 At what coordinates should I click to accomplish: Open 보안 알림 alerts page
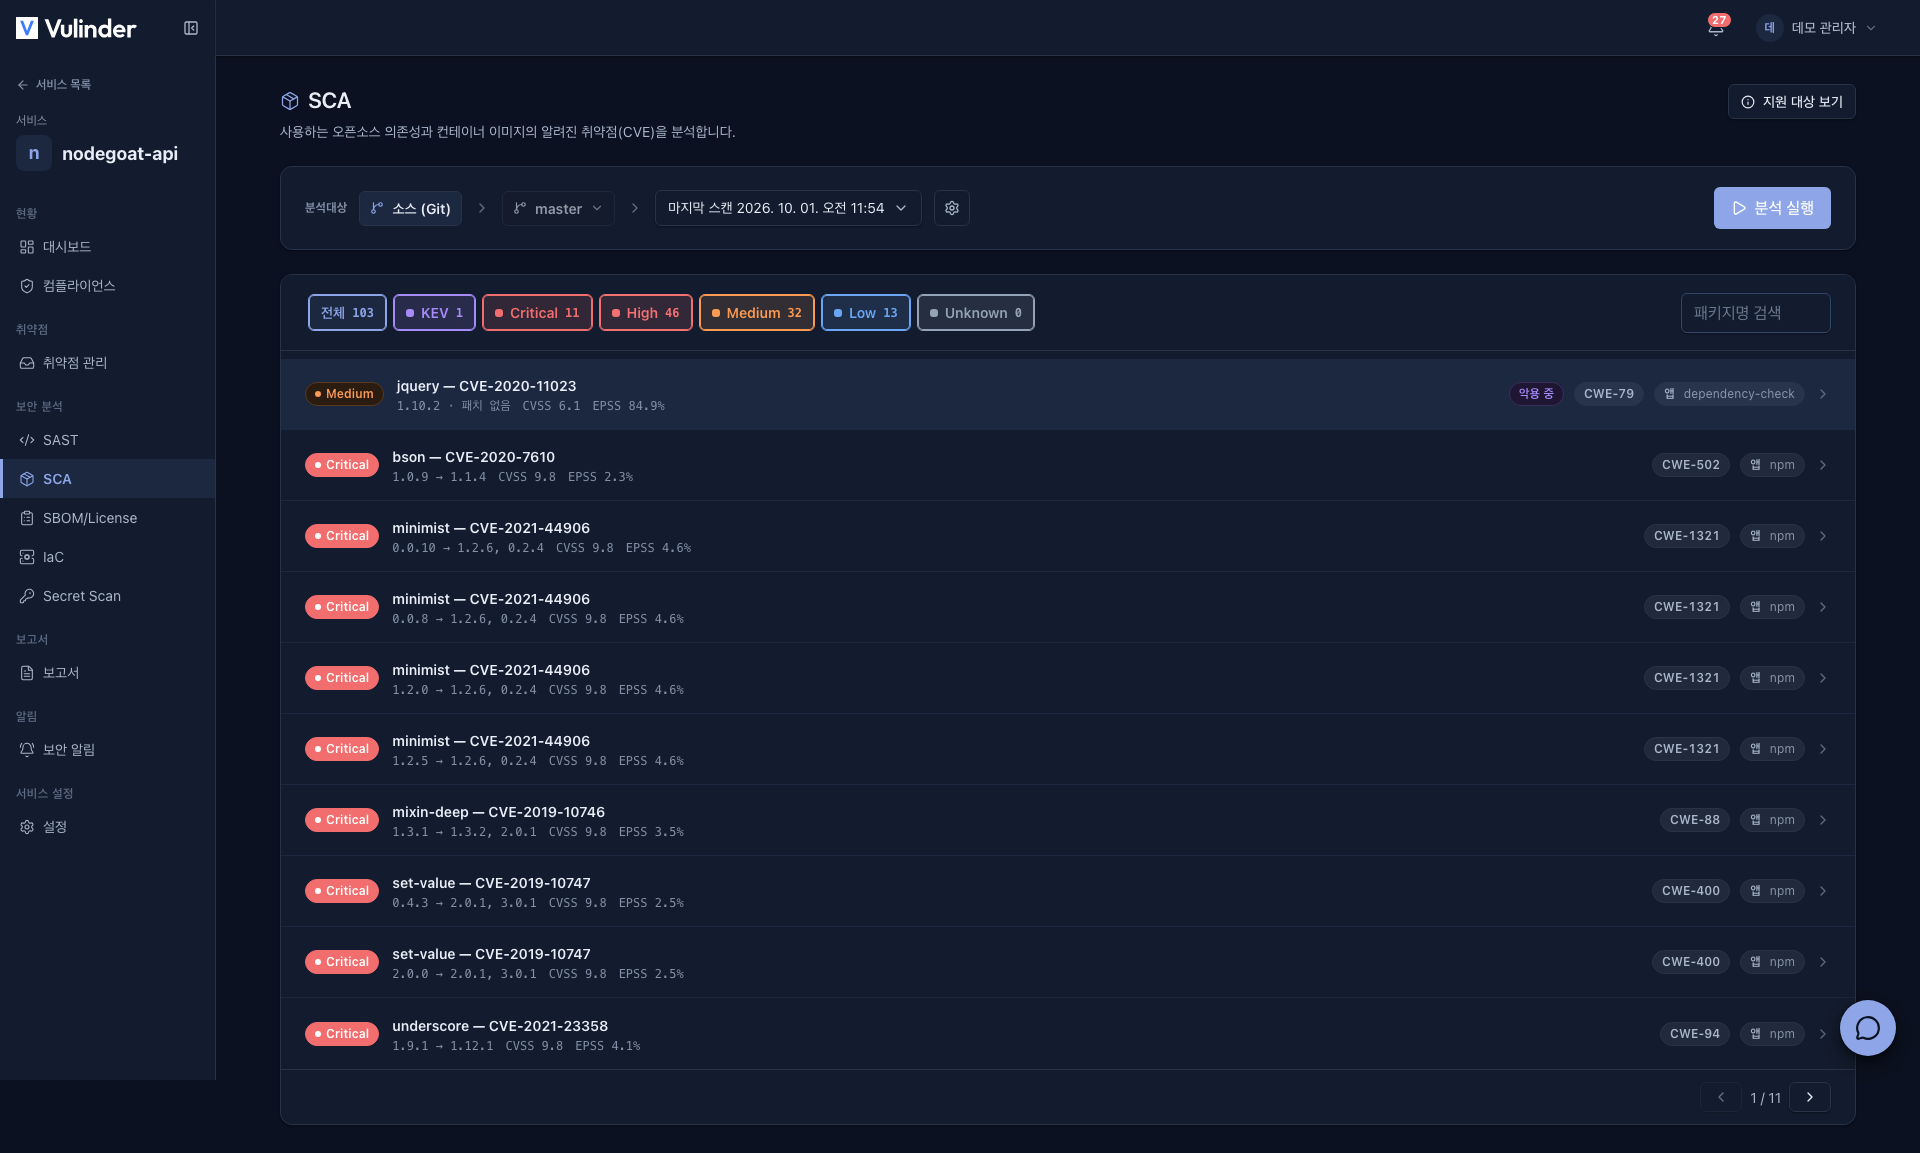pos(107,750)
